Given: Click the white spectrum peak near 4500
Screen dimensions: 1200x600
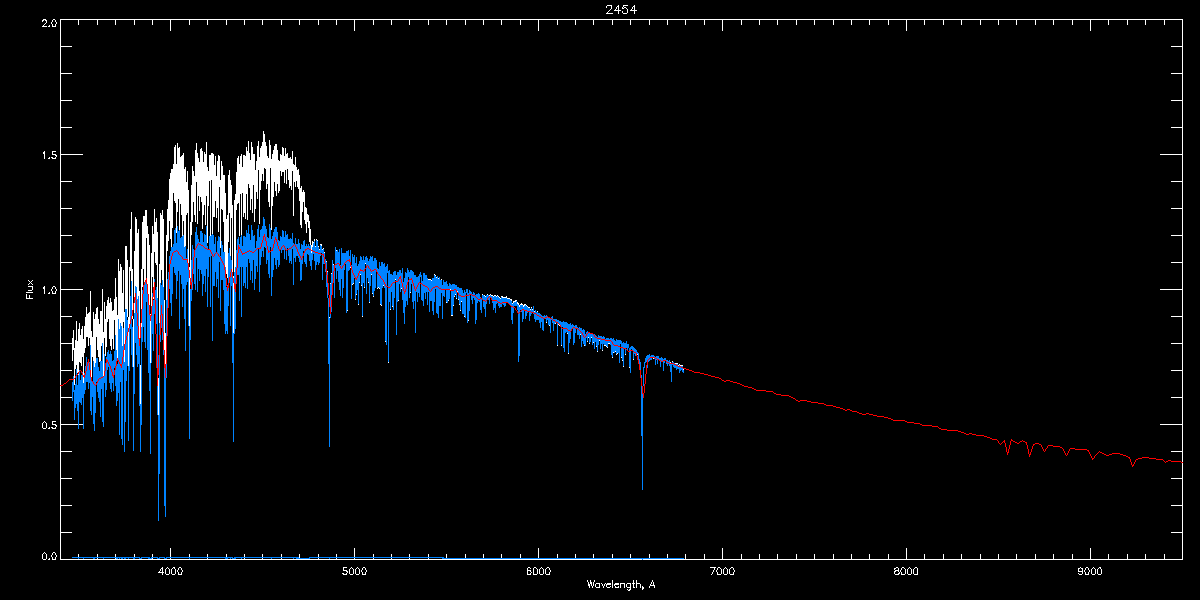Looking at the screenshot, I should [264, 135].
